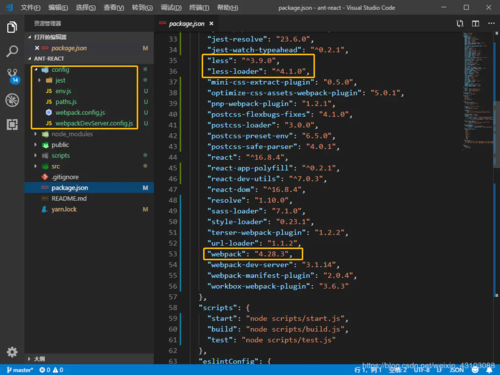Open the errors and warnings status indicator
500x375 pixels.
(x=51, y=370)
